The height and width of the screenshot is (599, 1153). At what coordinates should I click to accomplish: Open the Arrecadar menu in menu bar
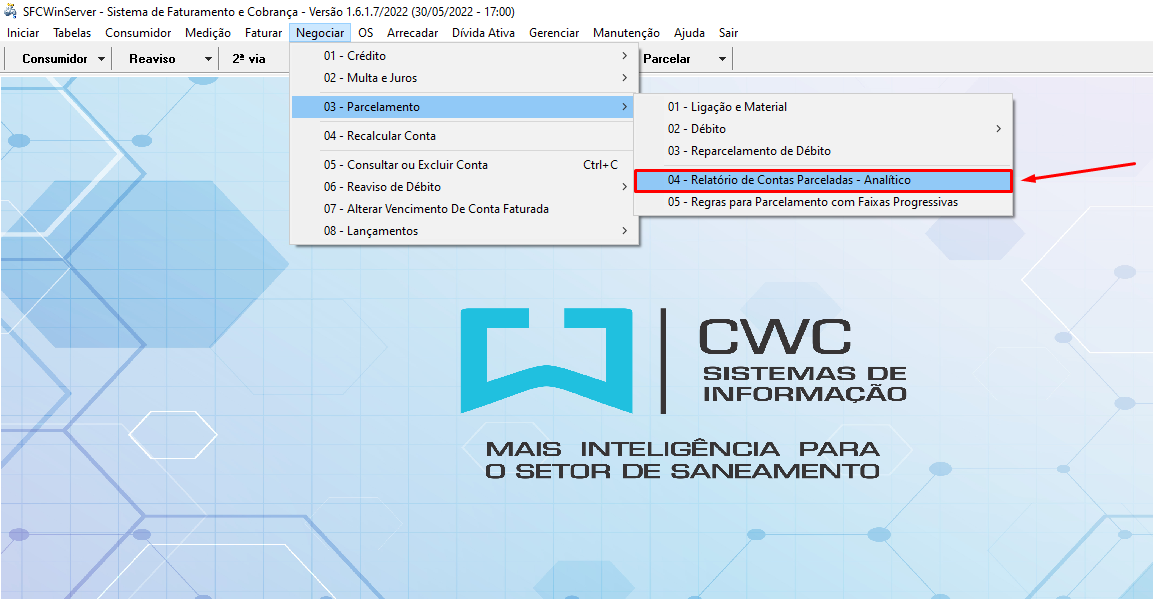pos(412,33)
